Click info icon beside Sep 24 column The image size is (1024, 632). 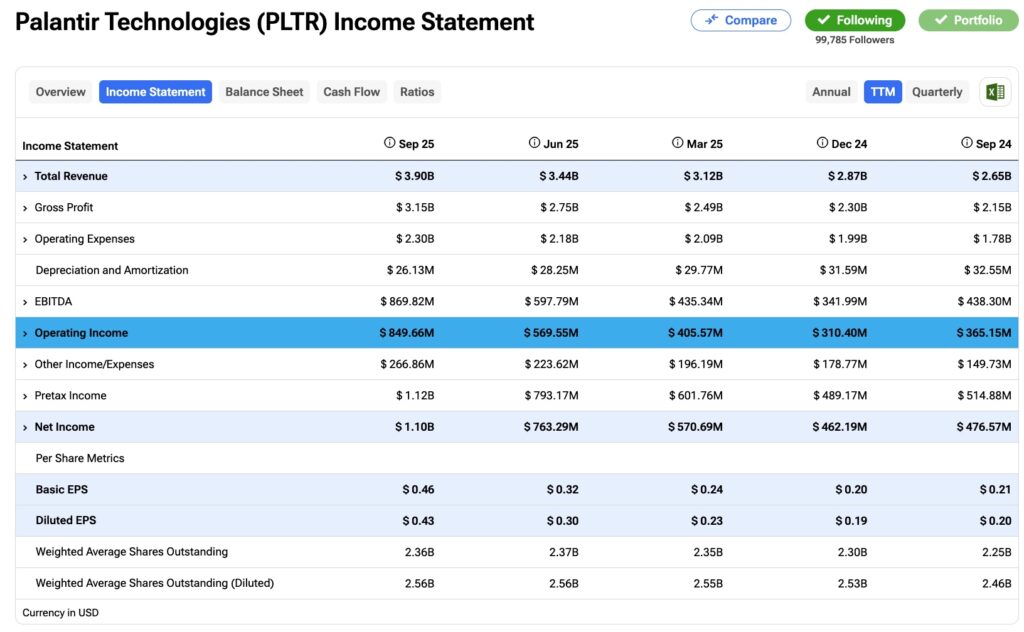coord(967,143)
